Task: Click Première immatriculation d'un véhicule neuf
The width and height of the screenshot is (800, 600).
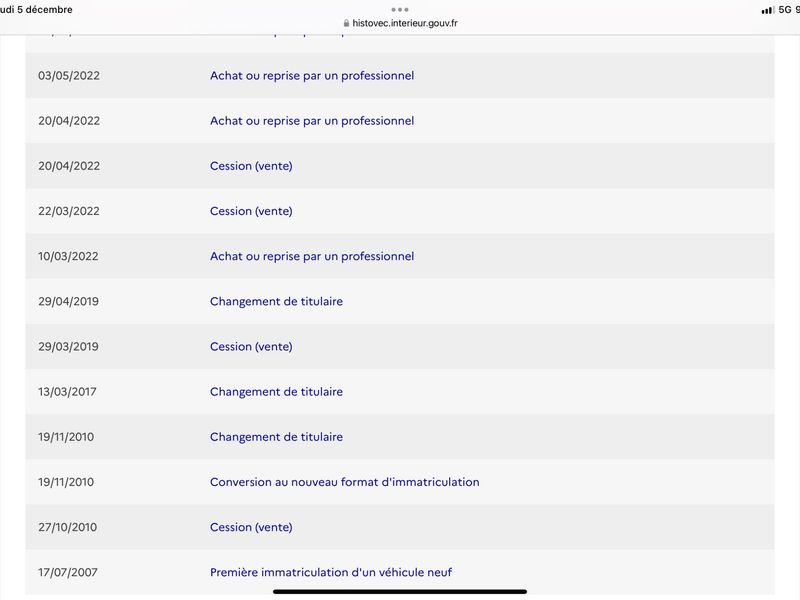Action: pyautogui.click(x=331, y=572)
